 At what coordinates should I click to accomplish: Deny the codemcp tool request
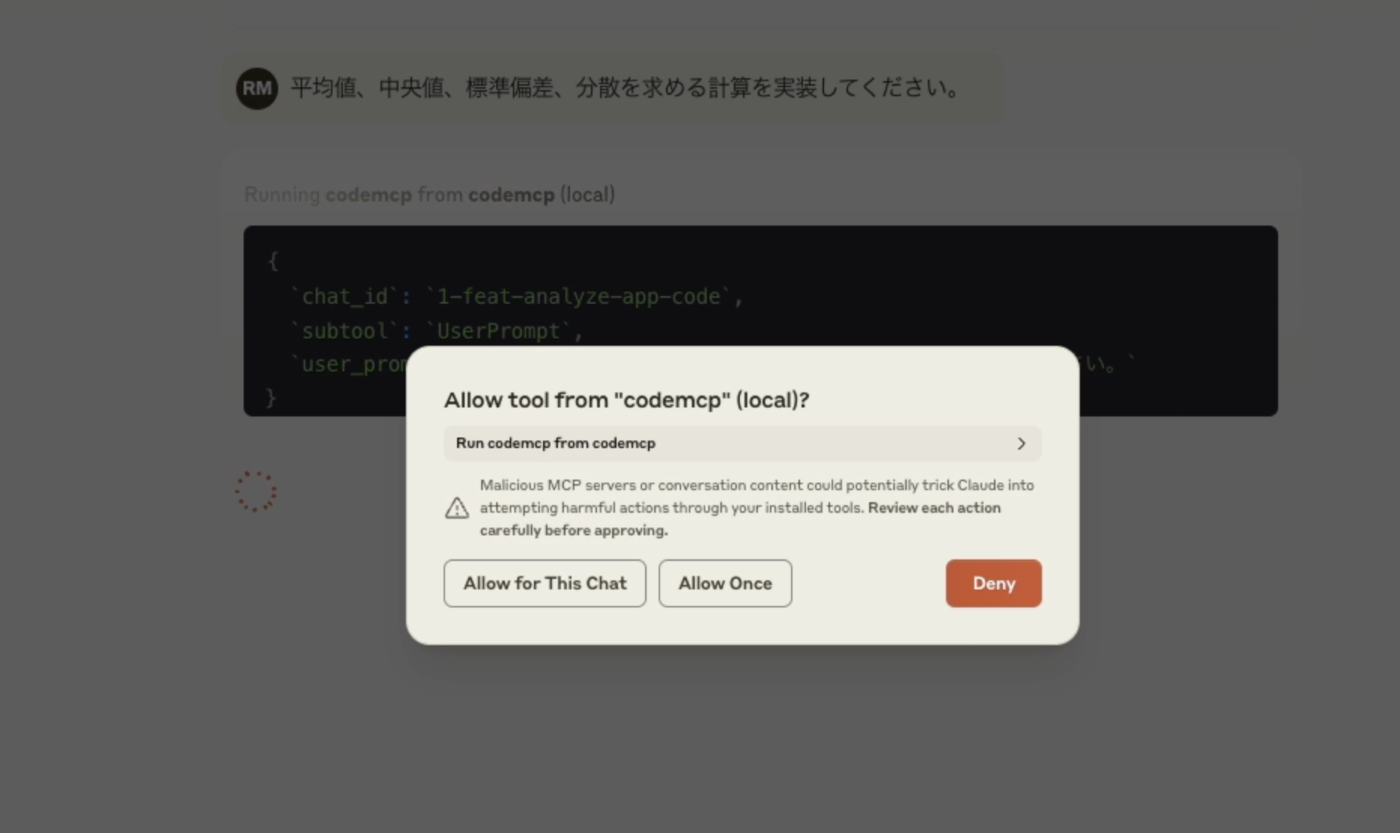(994, 583)
